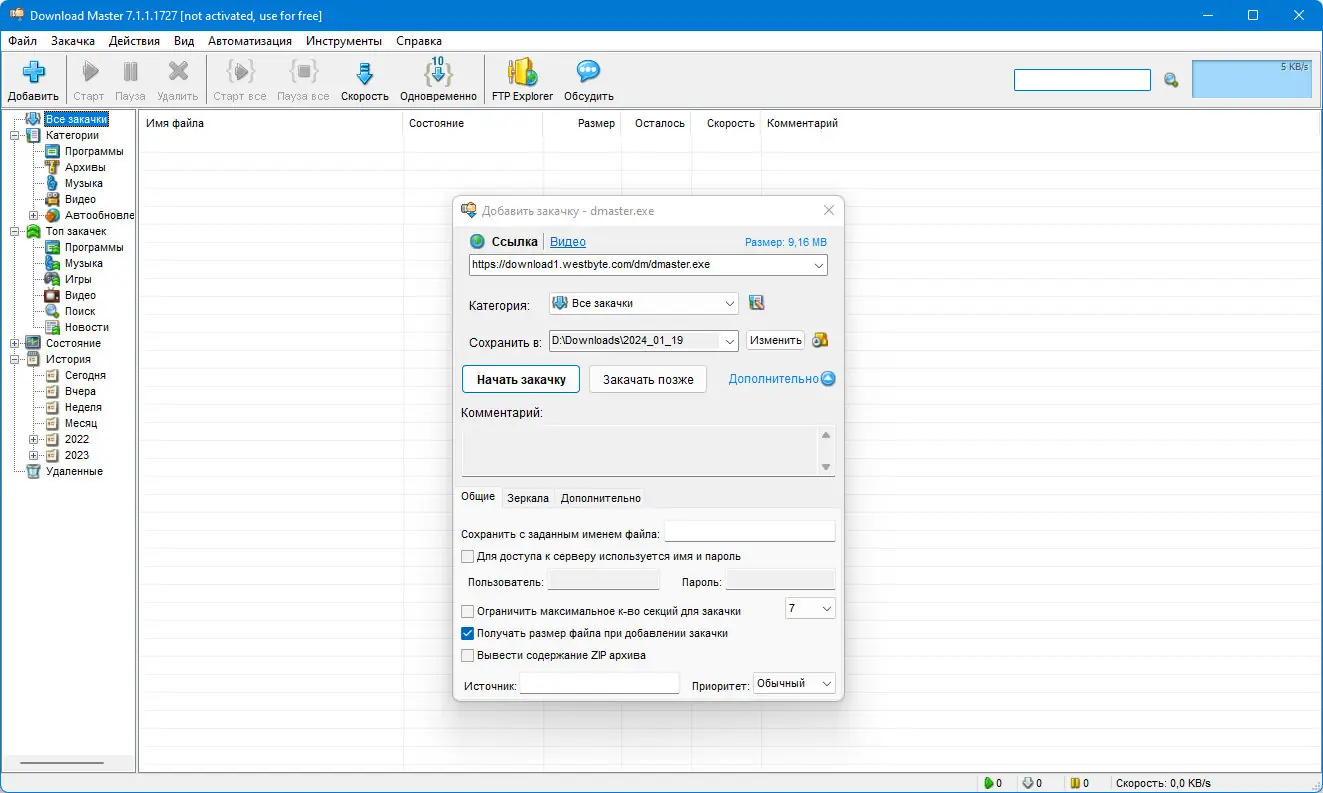
Task: Click the Источник input field
Action: pyautogui.click(x=600, y=683)
